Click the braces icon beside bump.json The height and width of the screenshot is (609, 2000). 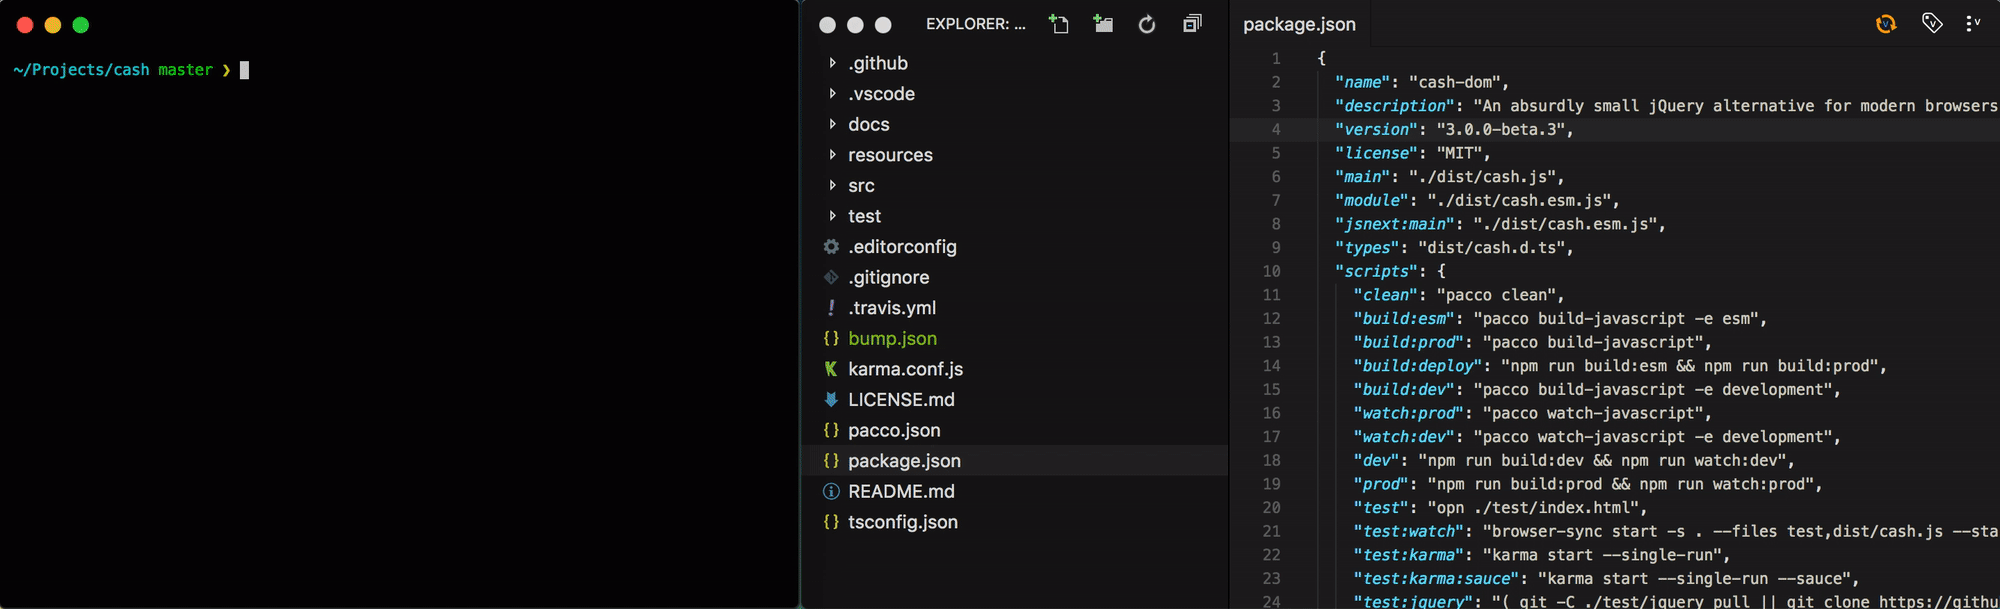point(831,338)
